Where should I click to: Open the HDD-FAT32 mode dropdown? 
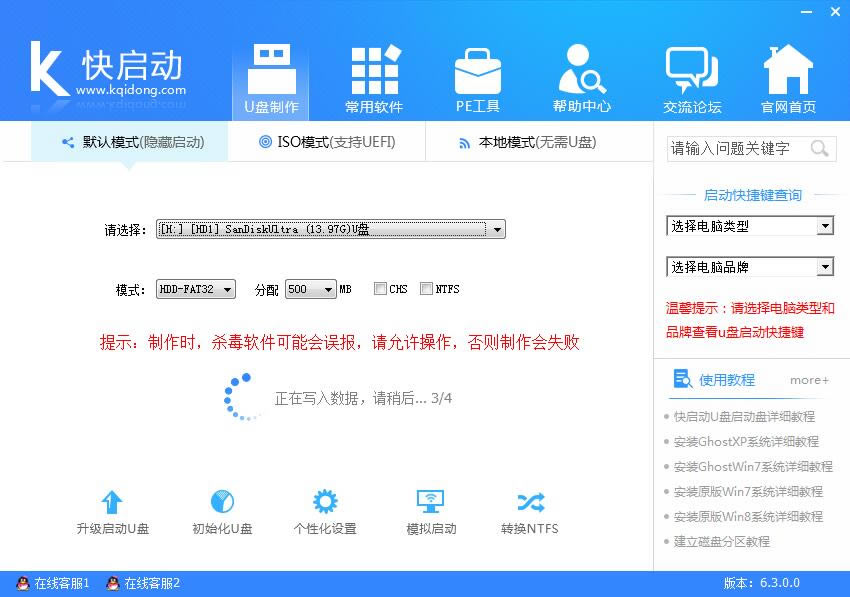[x=196, y=289]
